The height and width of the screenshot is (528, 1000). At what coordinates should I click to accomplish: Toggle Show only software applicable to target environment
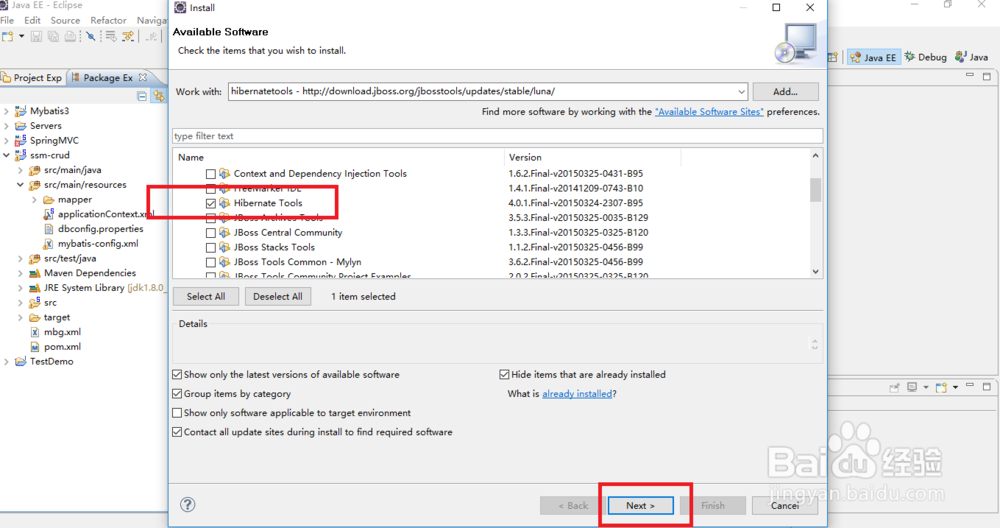(177, 413)
